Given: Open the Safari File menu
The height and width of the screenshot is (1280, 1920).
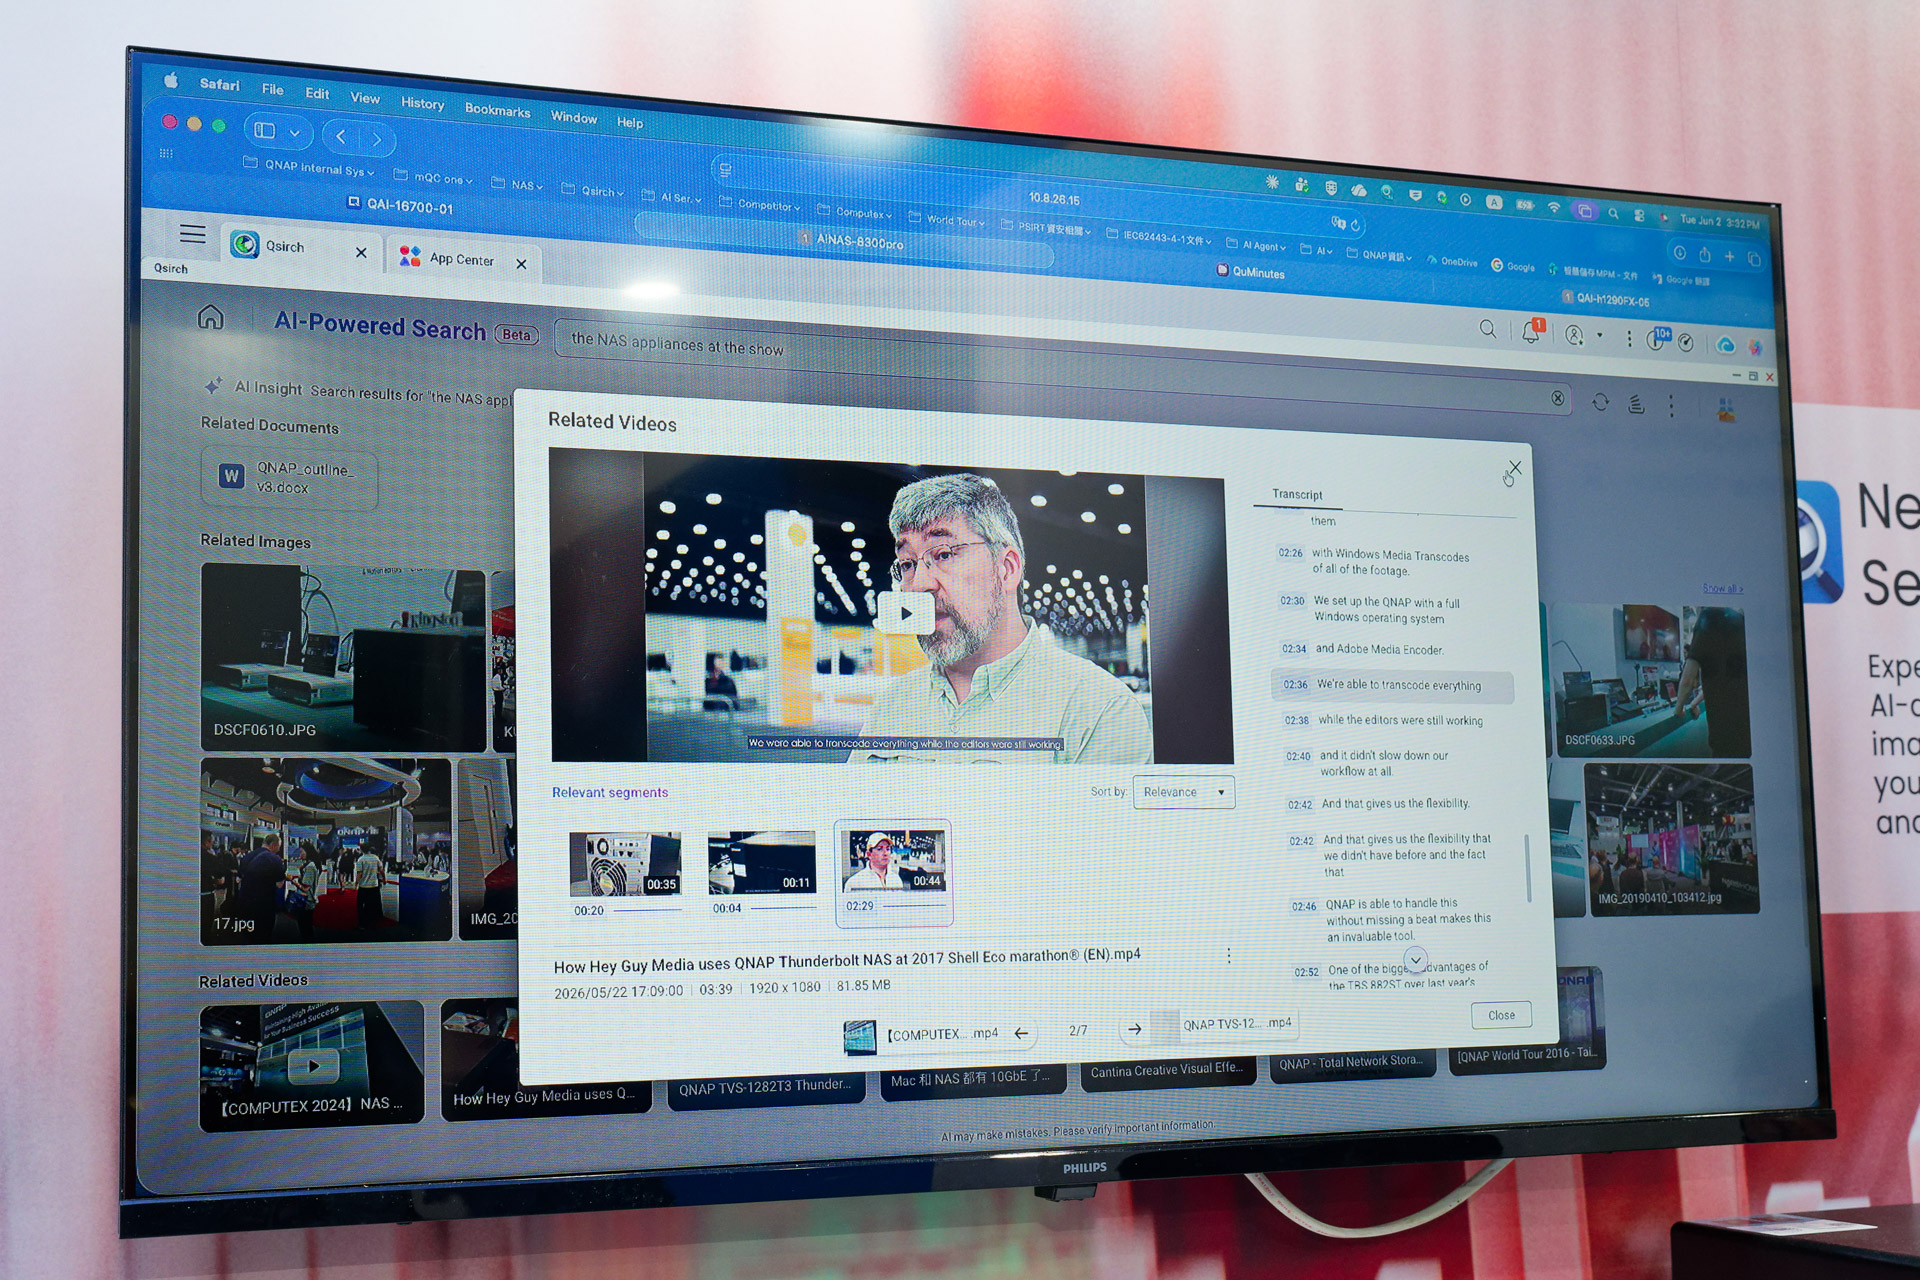Looking at the screenshot, I should [x=272, y=89].
